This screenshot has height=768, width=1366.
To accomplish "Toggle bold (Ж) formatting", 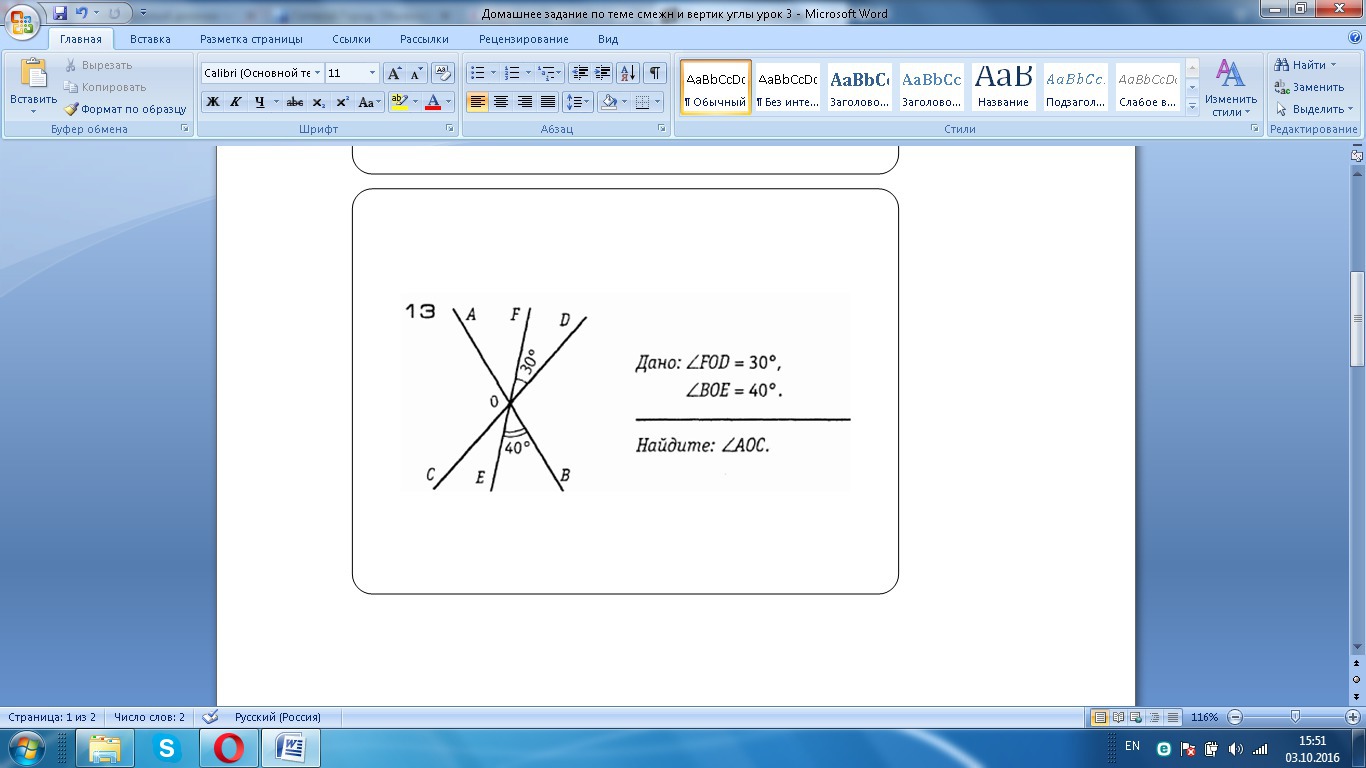I will pos(213,102).
